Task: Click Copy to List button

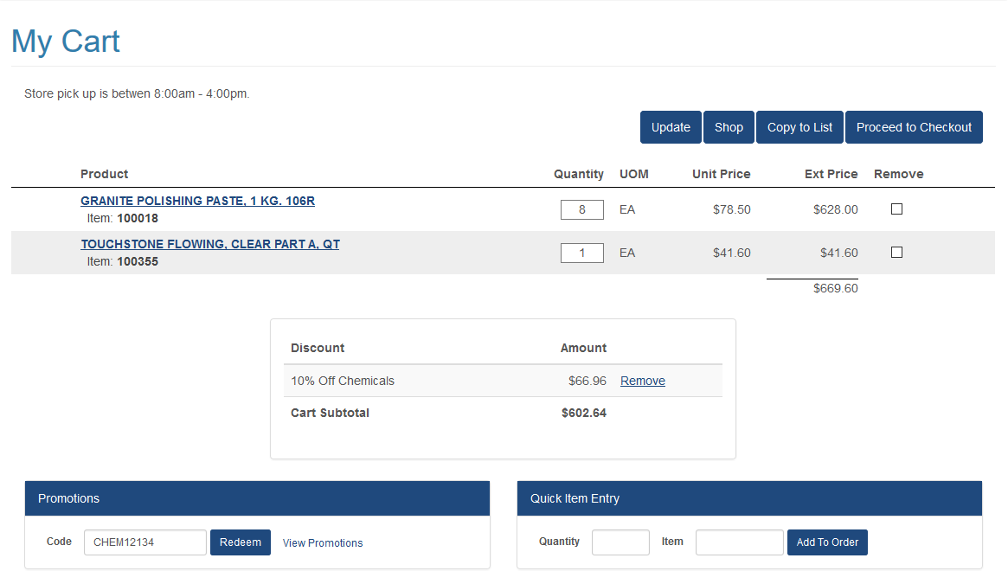Action: click(x=799, y=127)
